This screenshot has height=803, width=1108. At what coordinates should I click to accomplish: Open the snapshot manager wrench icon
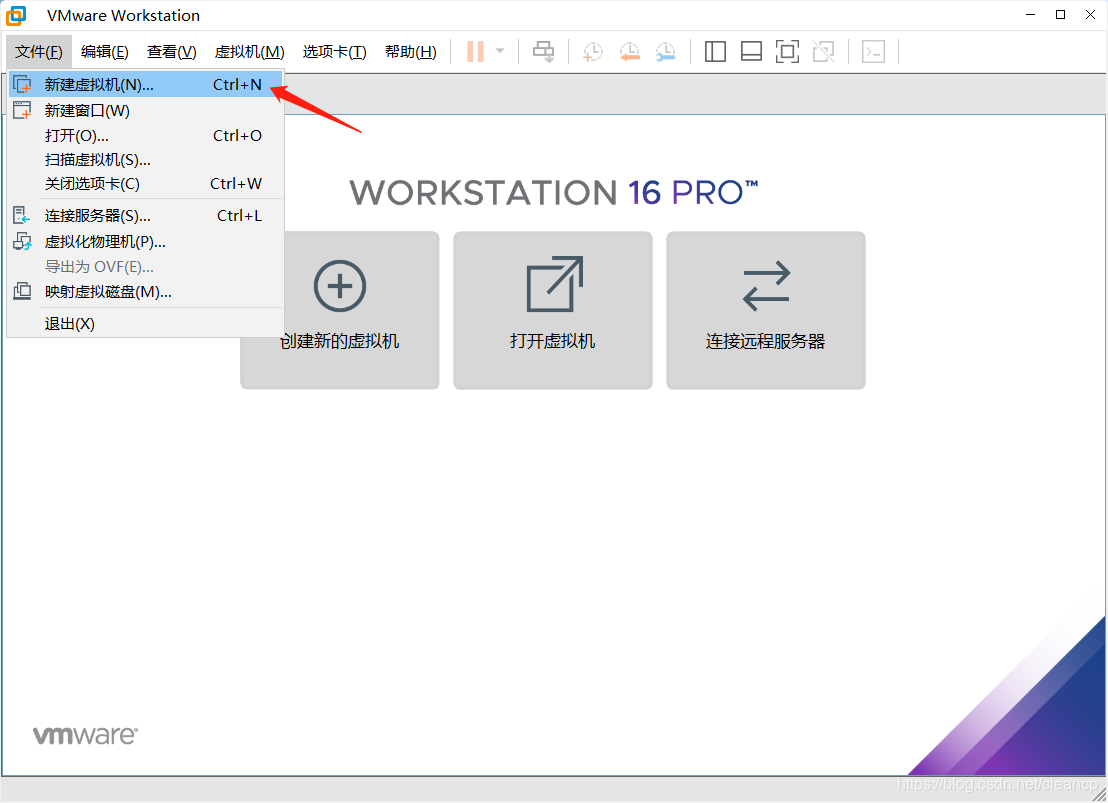666,52
